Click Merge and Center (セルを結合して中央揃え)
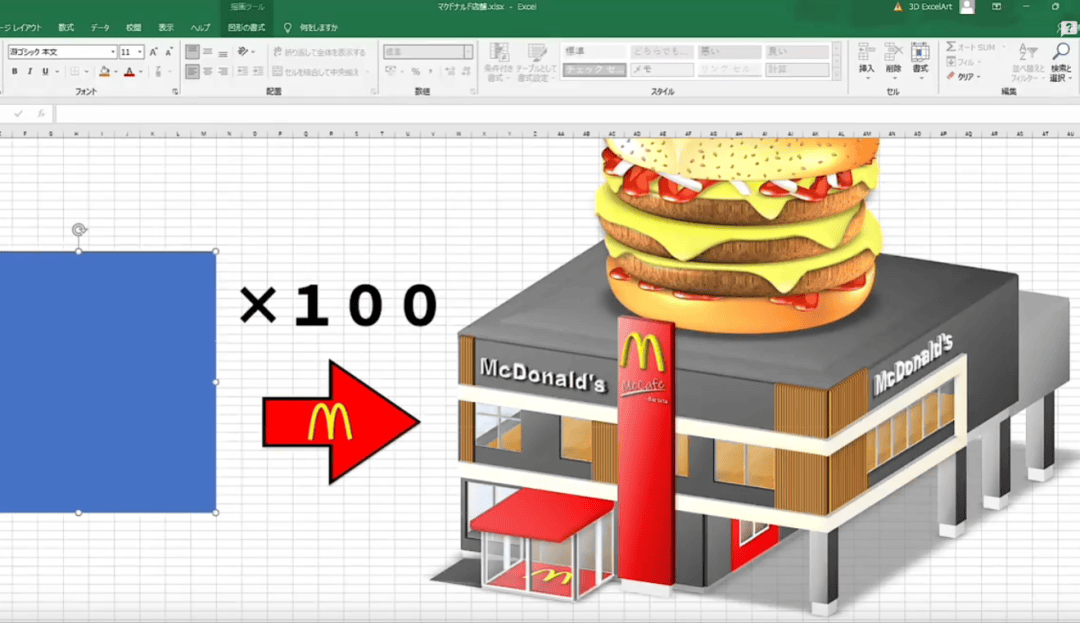1080x623 pixels. [317, 72]
